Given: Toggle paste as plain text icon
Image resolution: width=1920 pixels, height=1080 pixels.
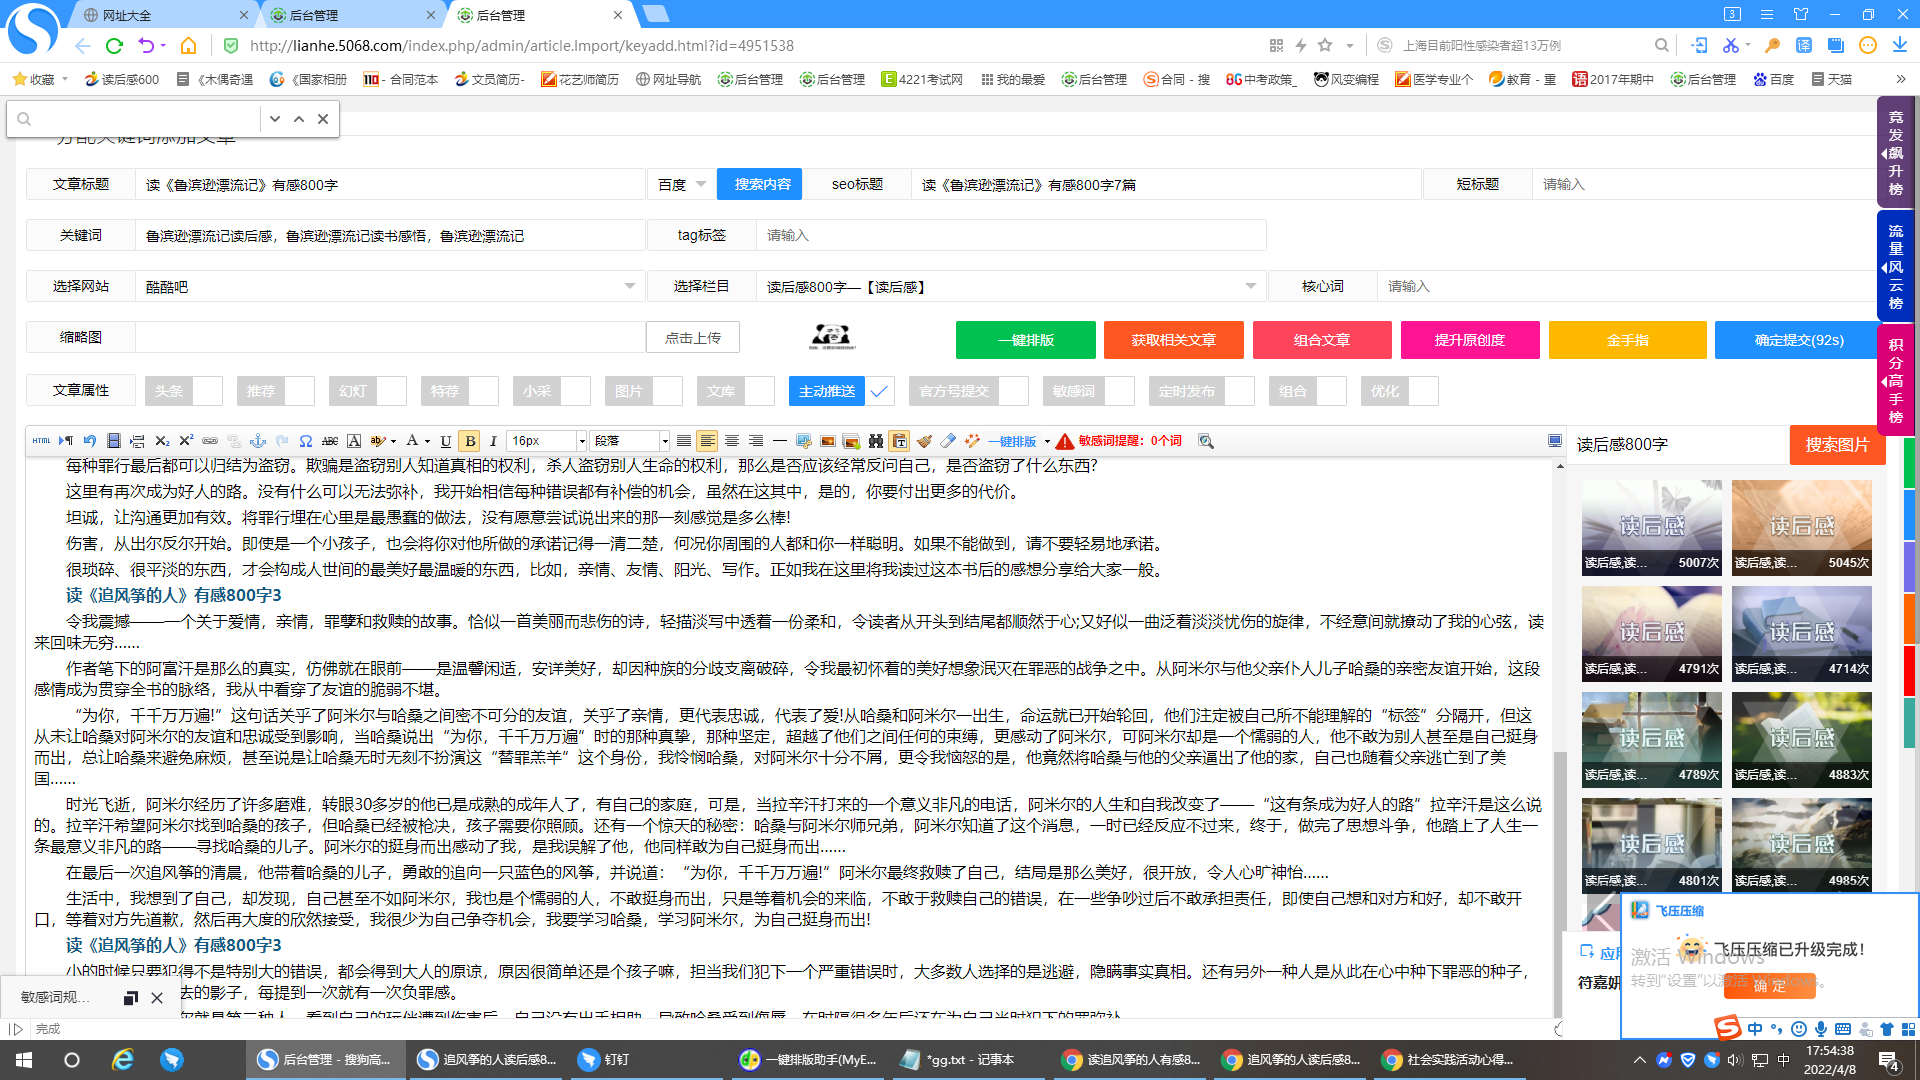Looking at the screenshot, I should pyautogui.click(x=899, y=441).
